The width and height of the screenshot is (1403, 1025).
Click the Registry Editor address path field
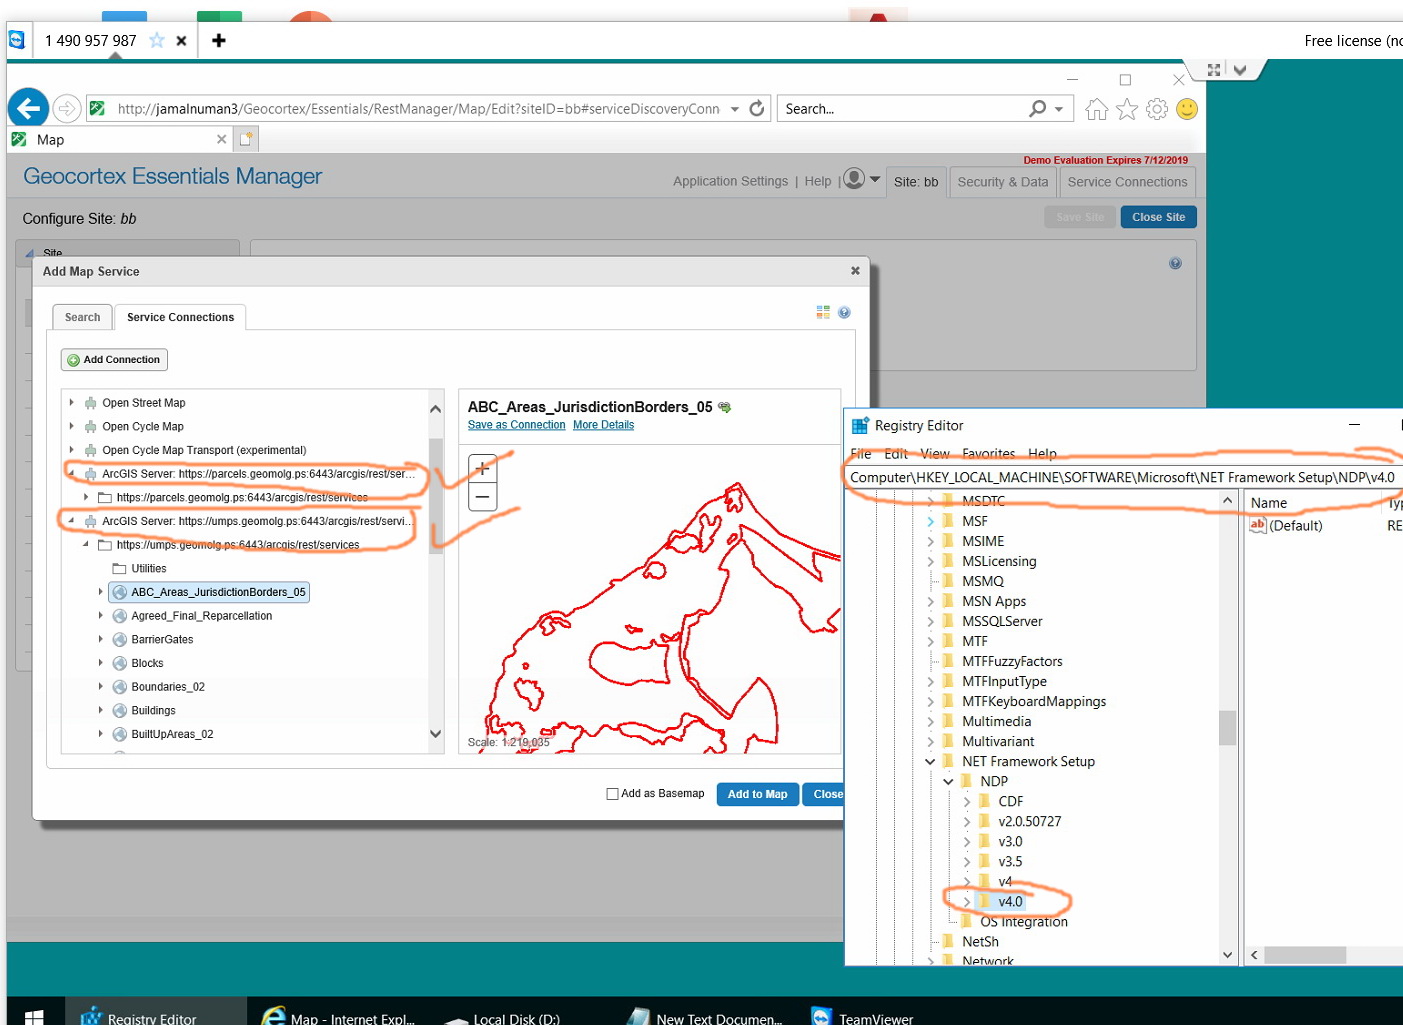coord(1123,478)
